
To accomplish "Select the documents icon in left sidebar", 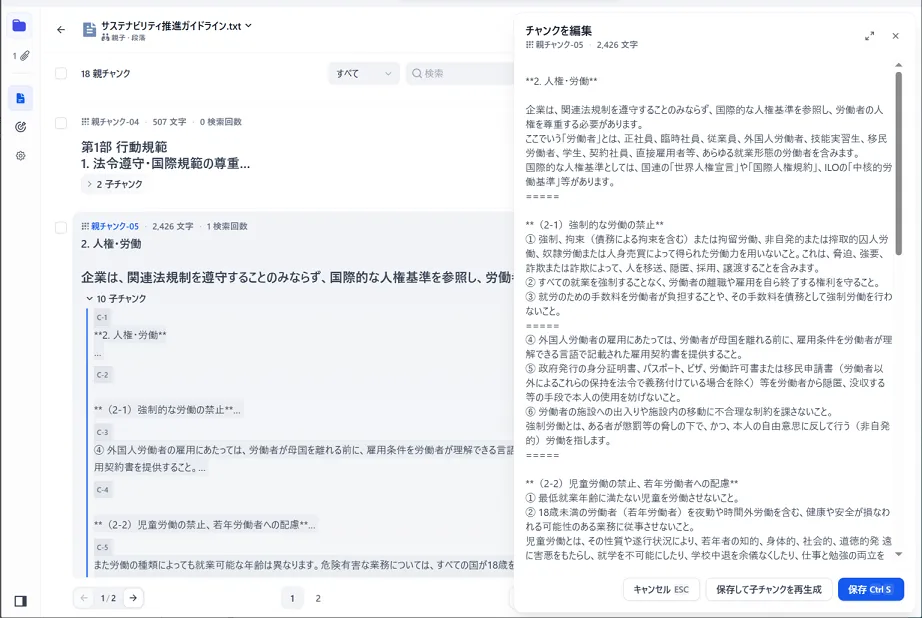I will [21, 98].
